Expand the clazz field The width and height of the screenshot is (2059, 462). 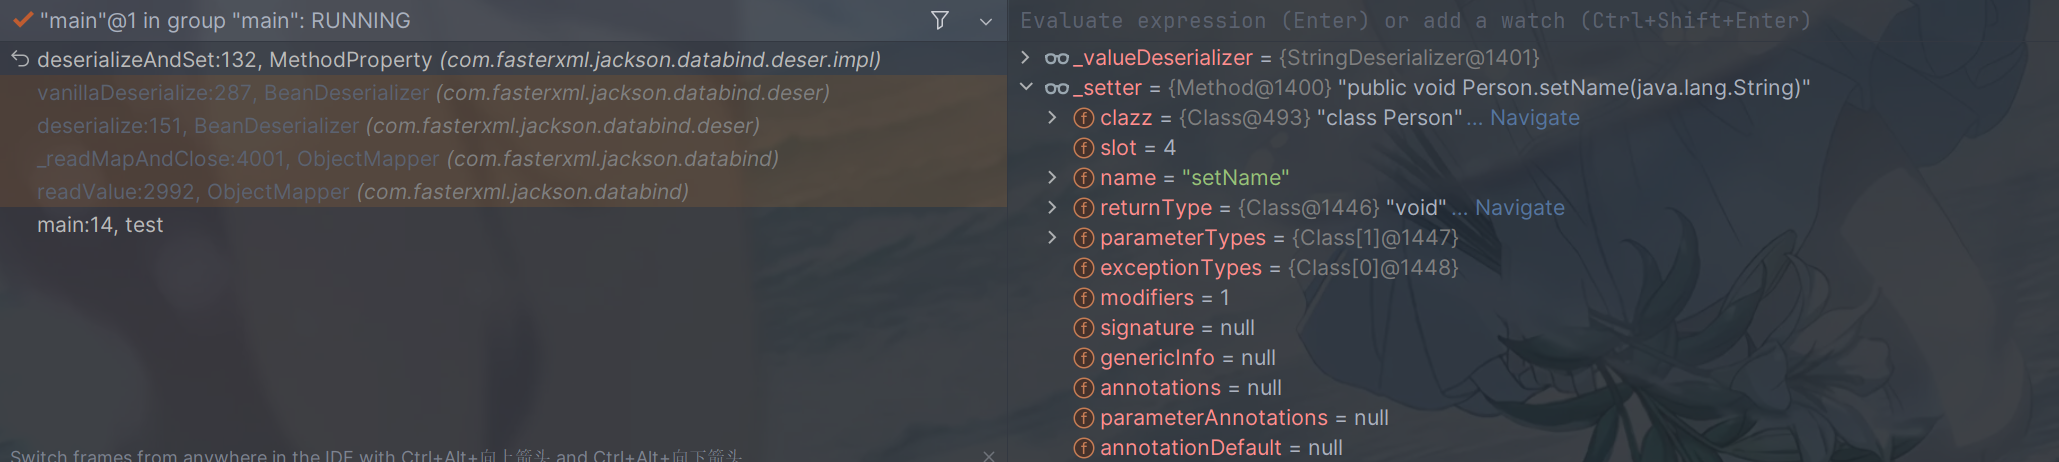coord(1052,118)
